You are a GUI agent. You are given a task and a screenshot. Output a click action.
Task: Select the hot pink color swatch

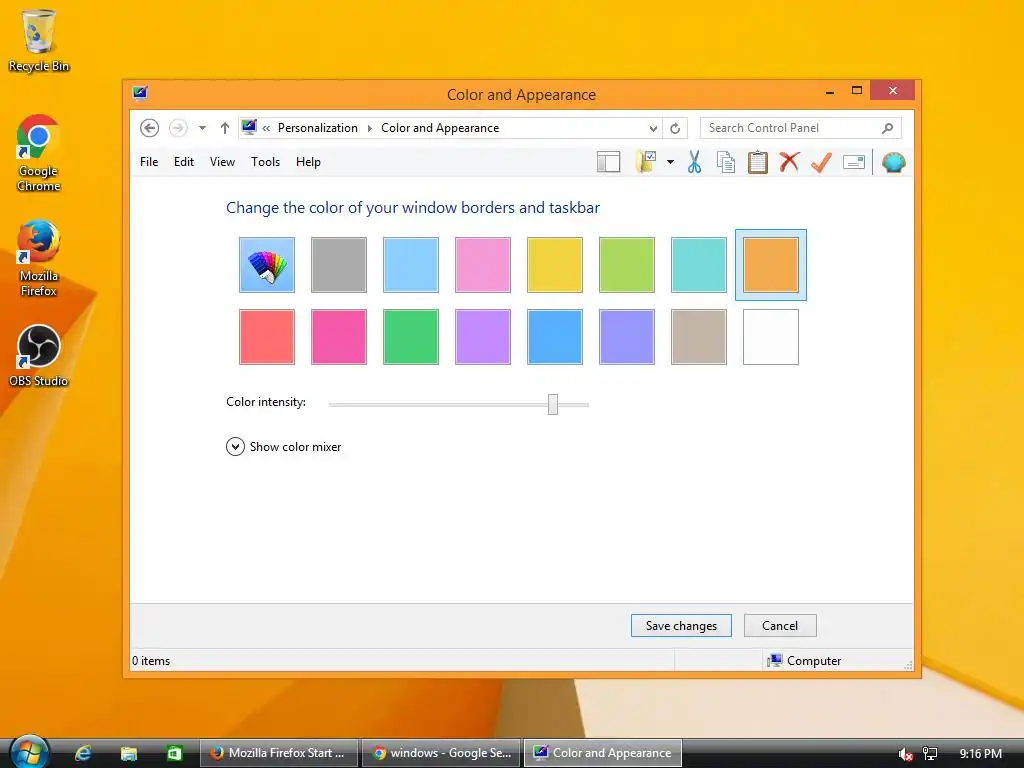click(339, 337)
